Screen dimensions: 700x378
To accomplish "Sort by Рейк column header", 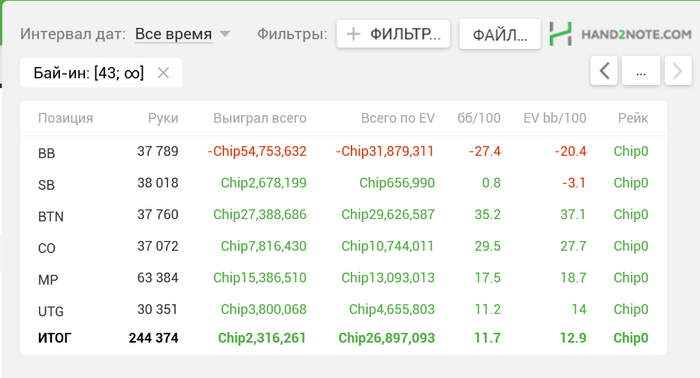I will point(633,118).
